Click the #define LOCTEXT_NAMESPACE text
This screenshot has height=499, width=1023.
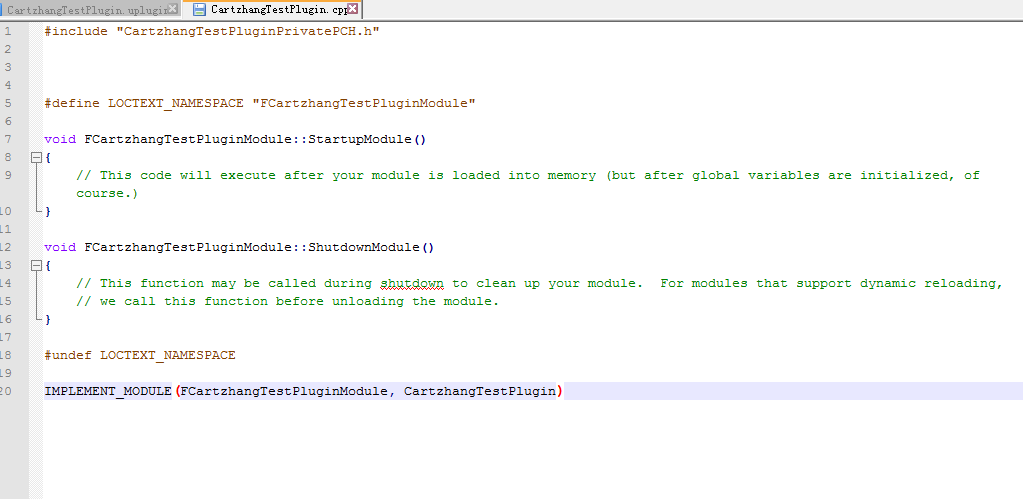click(x=144, y=103)
